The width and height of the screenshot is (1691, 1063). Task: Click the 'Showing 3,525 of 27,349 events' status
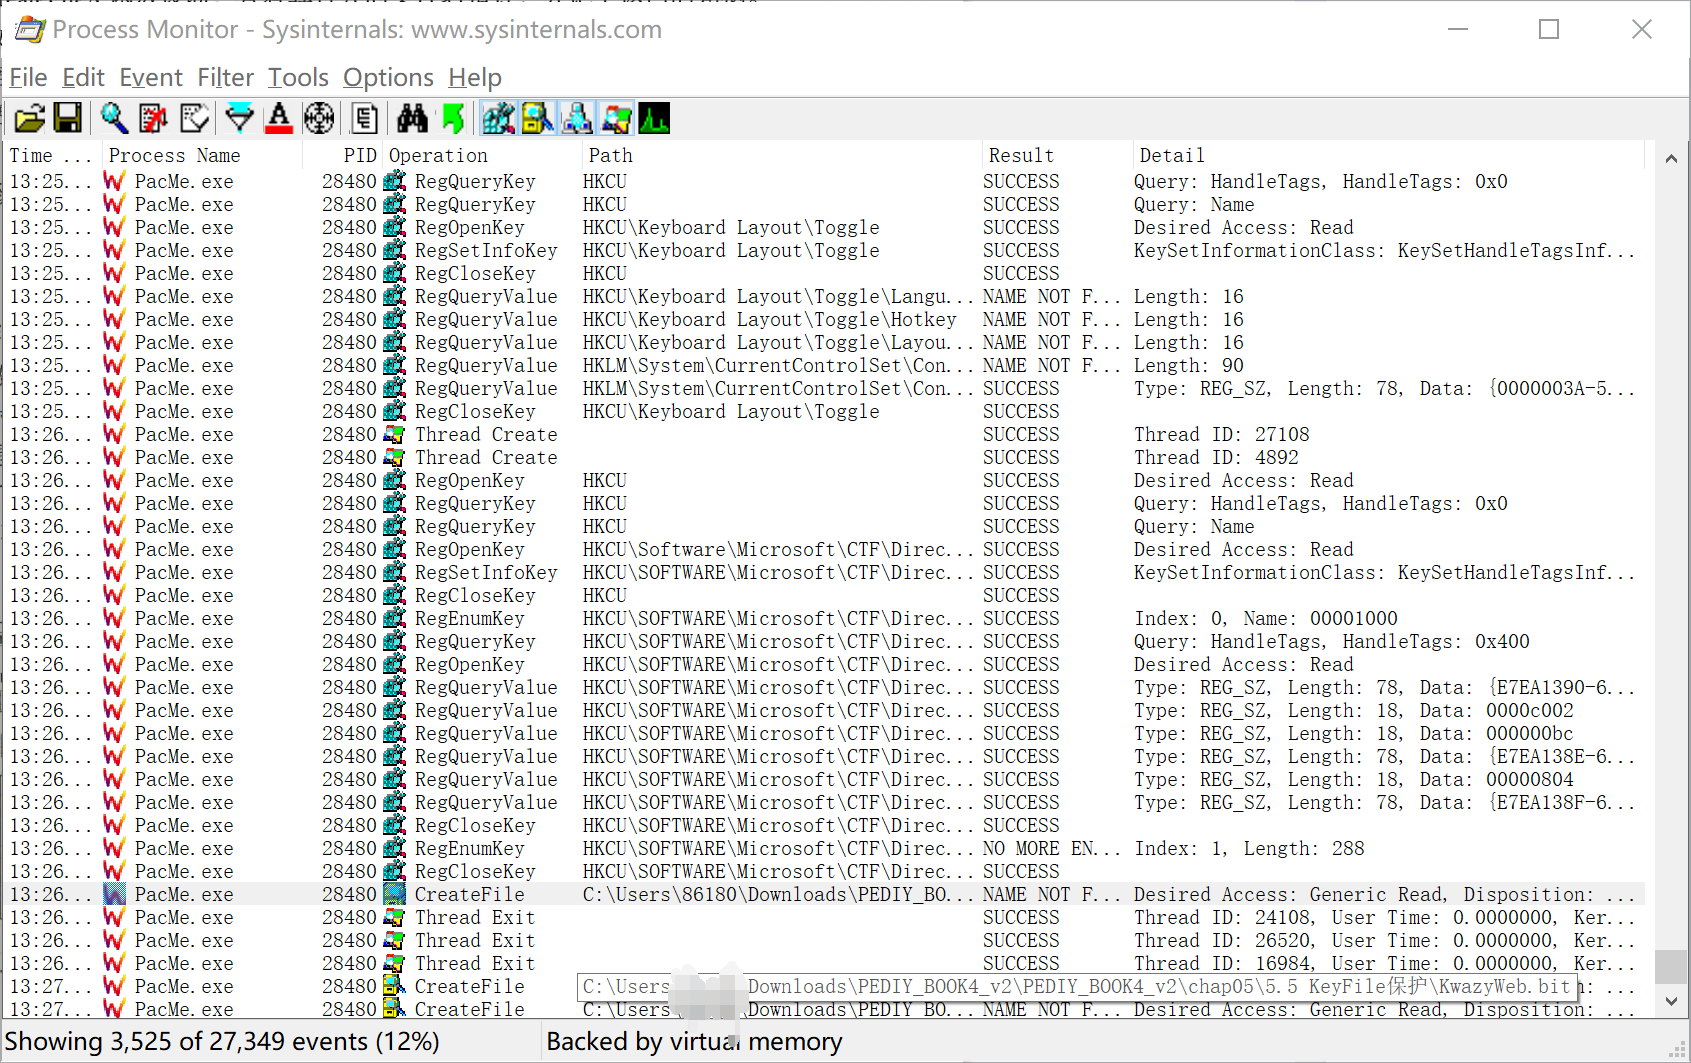[222, 1041]
